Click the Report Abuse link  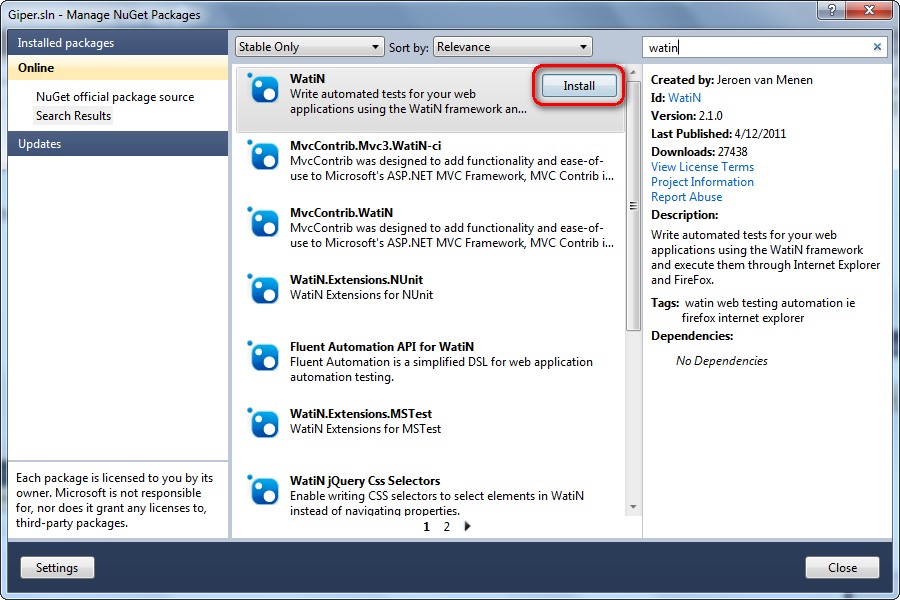[x=686, y=197]
